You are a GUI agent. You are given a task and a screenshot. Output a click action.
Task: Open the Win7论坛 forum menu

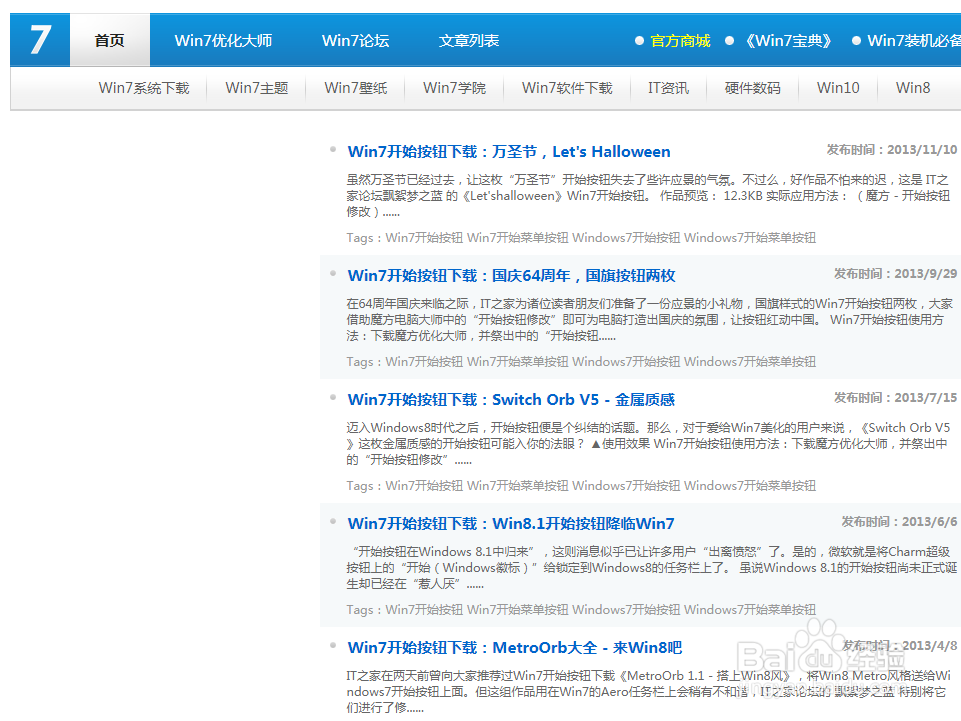click(355, 40)
